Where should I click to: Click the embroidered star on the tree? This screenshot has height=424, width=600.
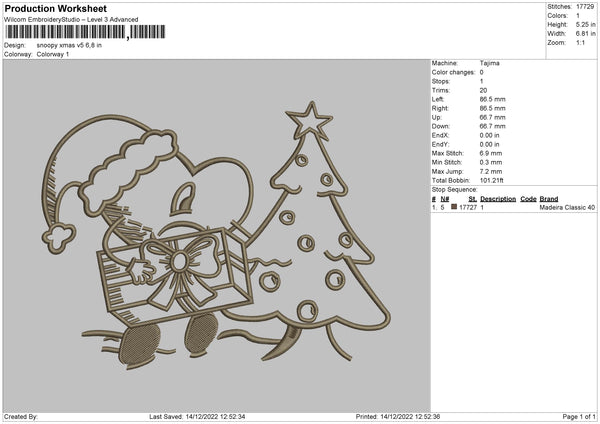(x=310, y=121)
